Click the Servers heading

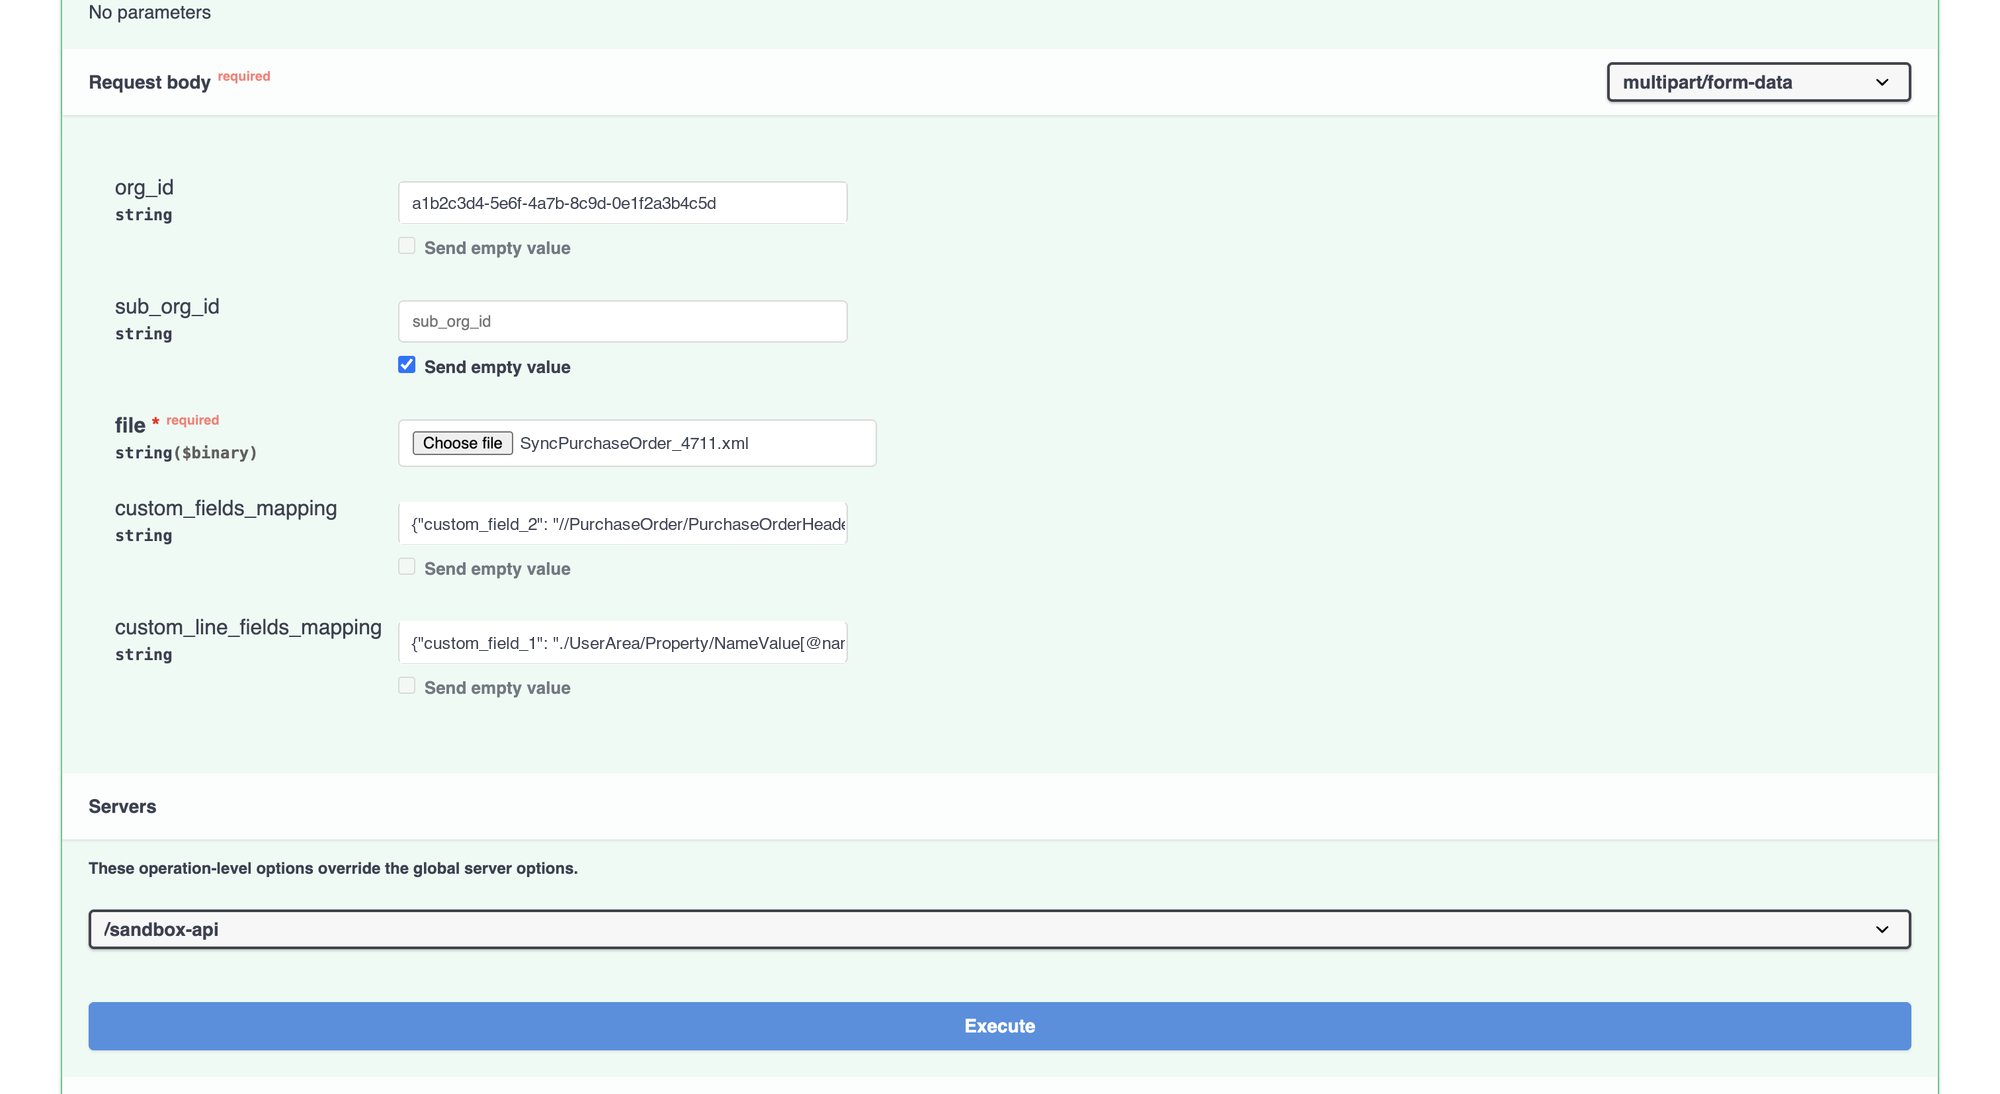122,807
